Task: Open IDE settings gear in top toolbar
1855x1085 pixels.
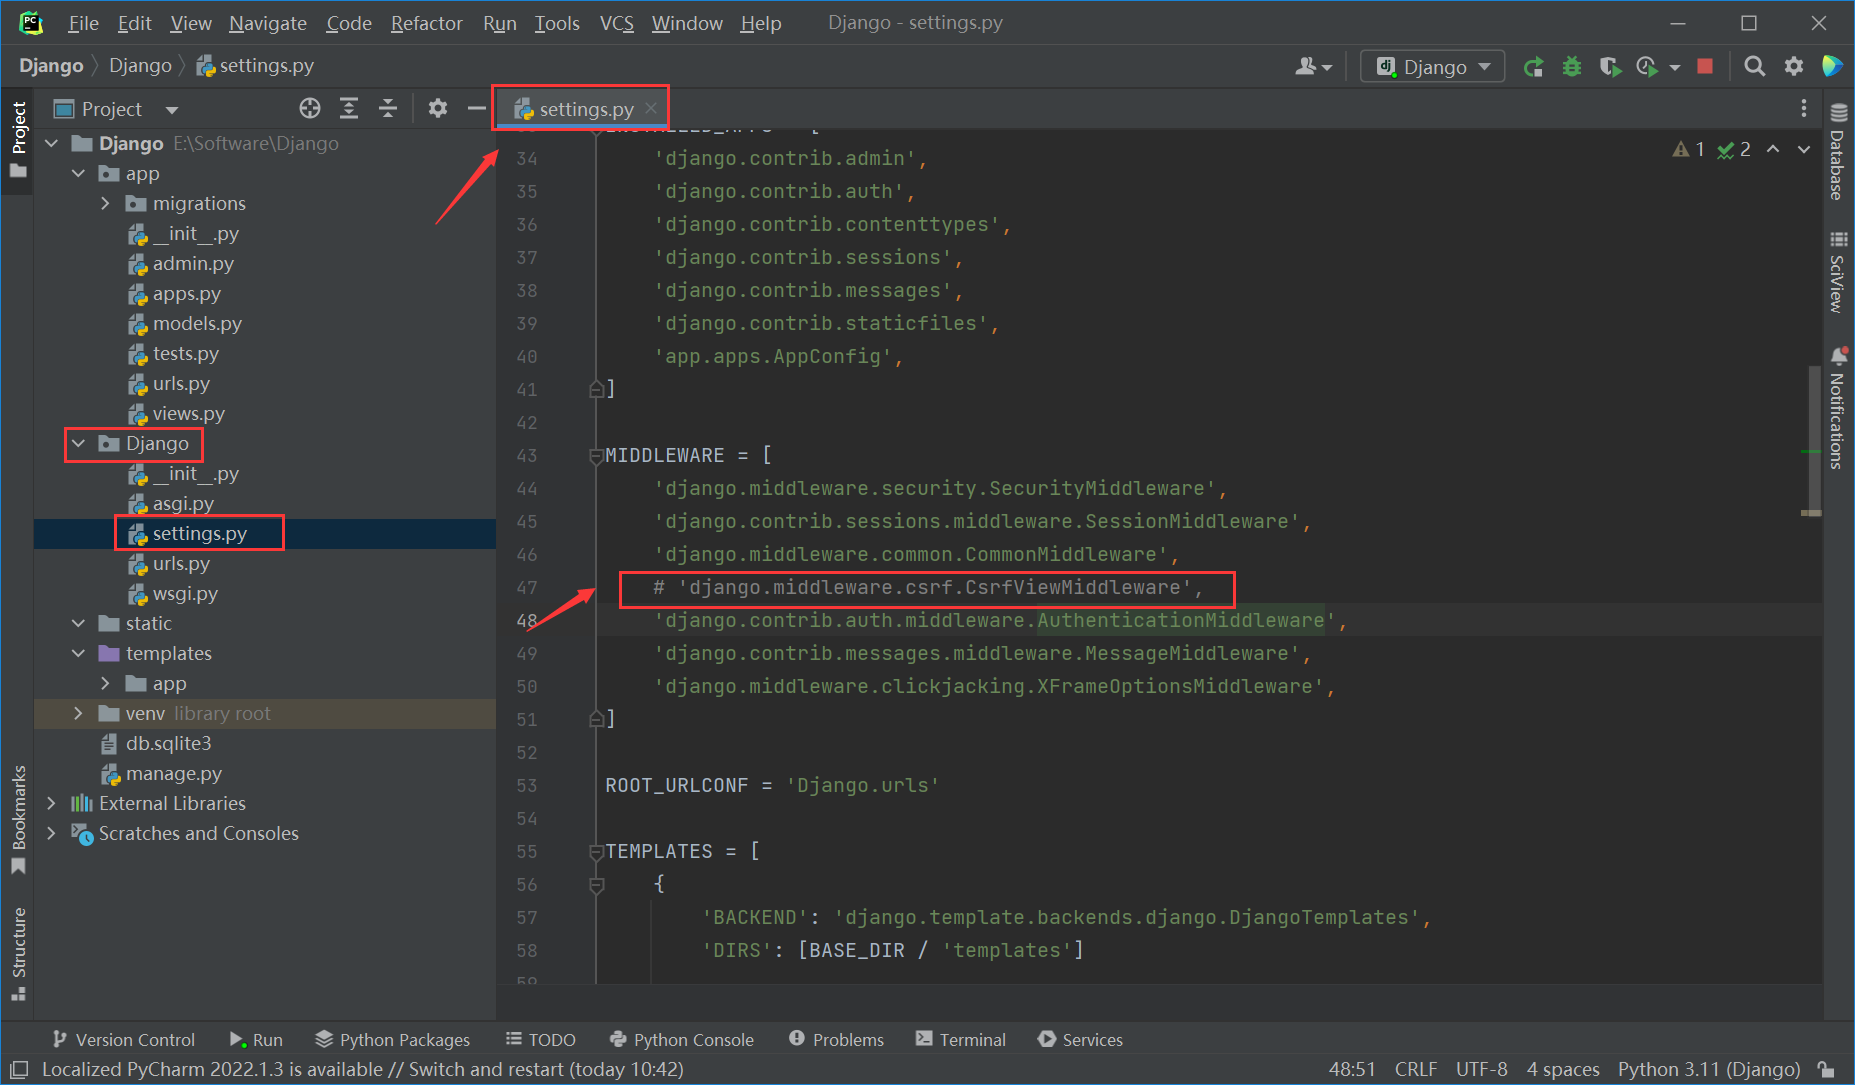Action: (x=1794, y=66)
